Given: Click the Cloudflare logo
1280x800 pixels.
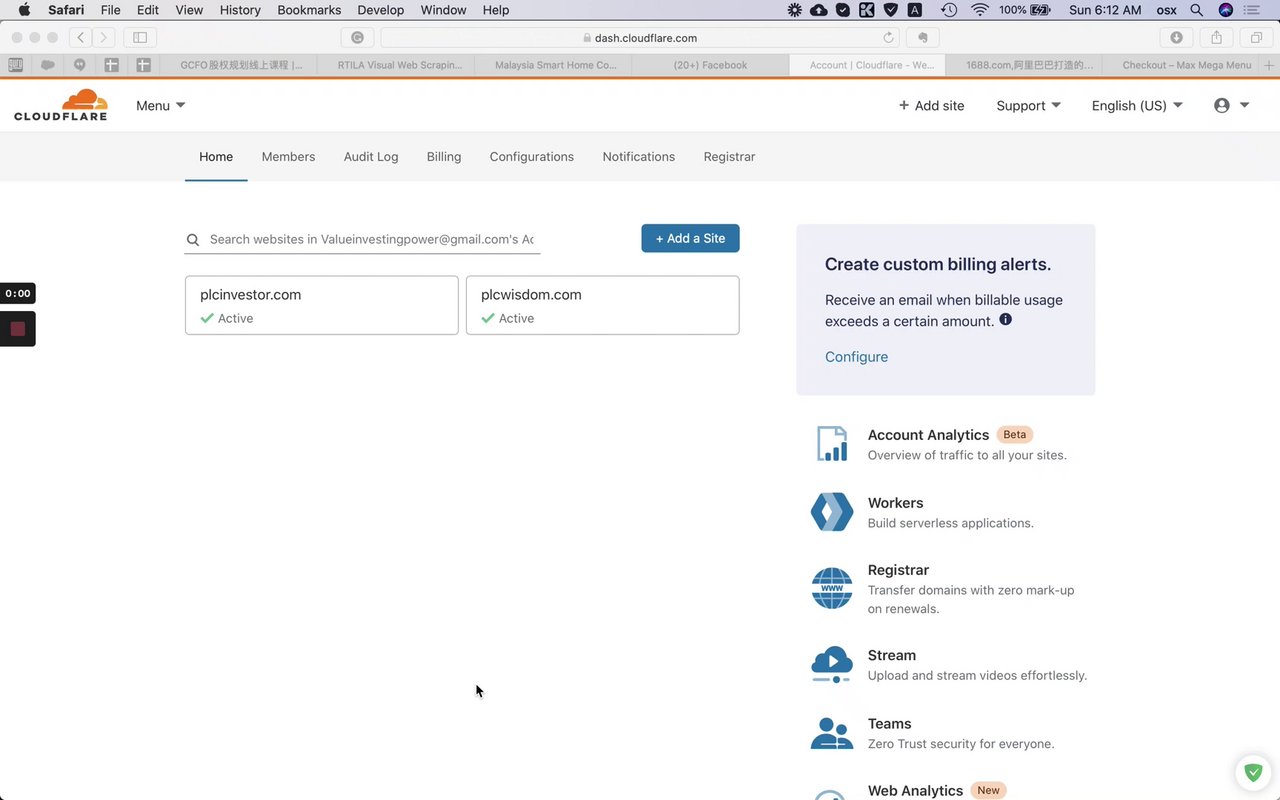Looking at the screenshot, I should click(60, 105).
